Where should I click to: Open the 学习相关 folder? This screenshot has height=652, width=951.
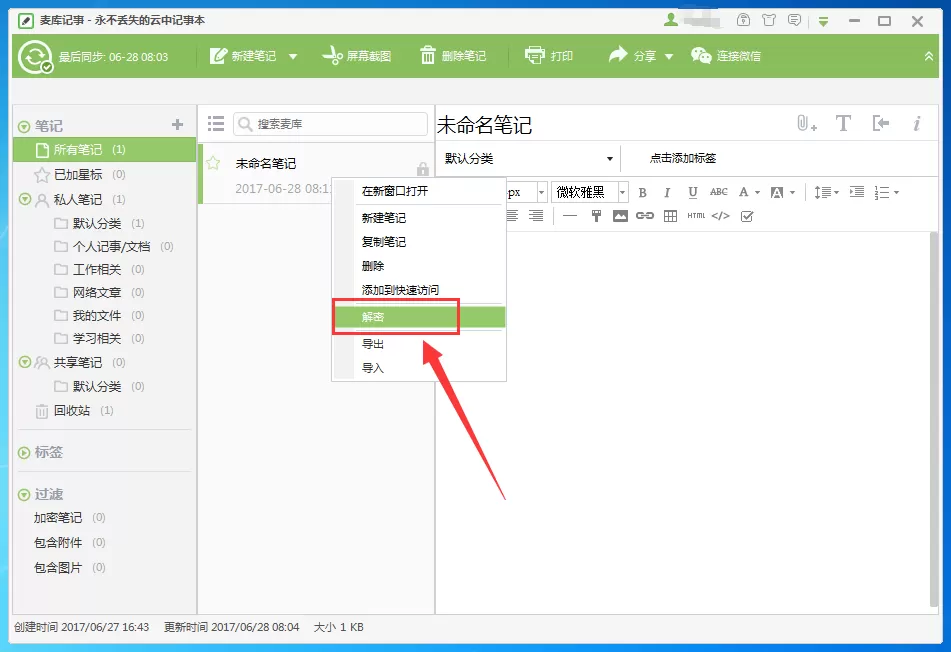[x=99, y=338]
